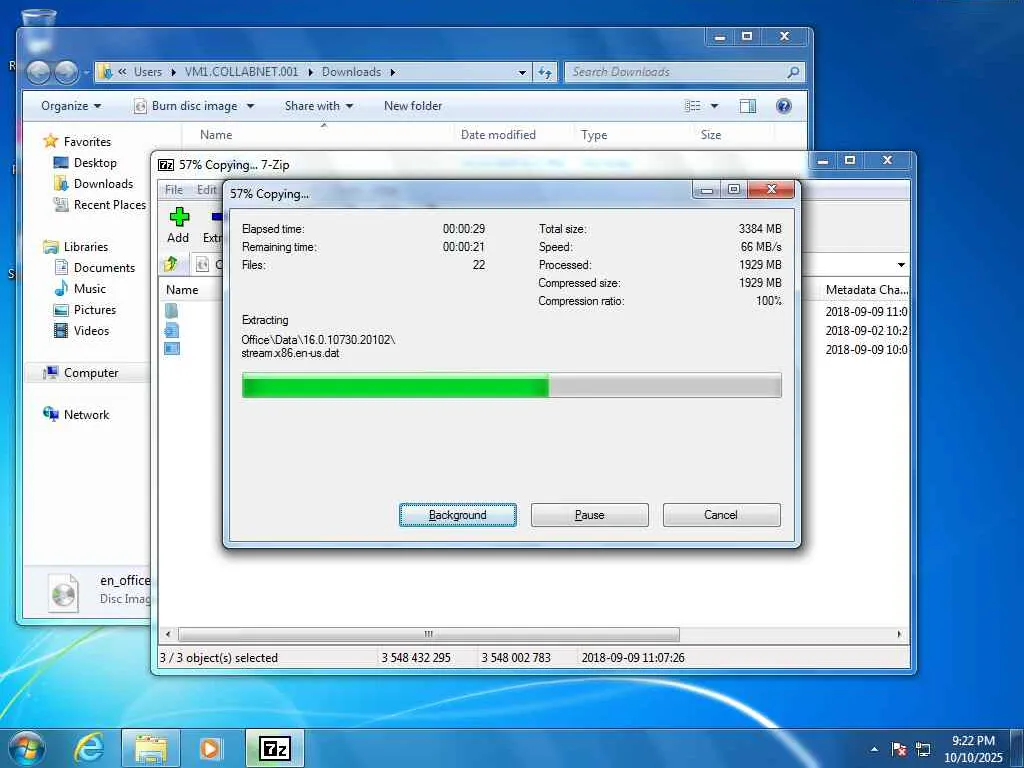
Task: Open the Music library
Action: coord(89,288)
